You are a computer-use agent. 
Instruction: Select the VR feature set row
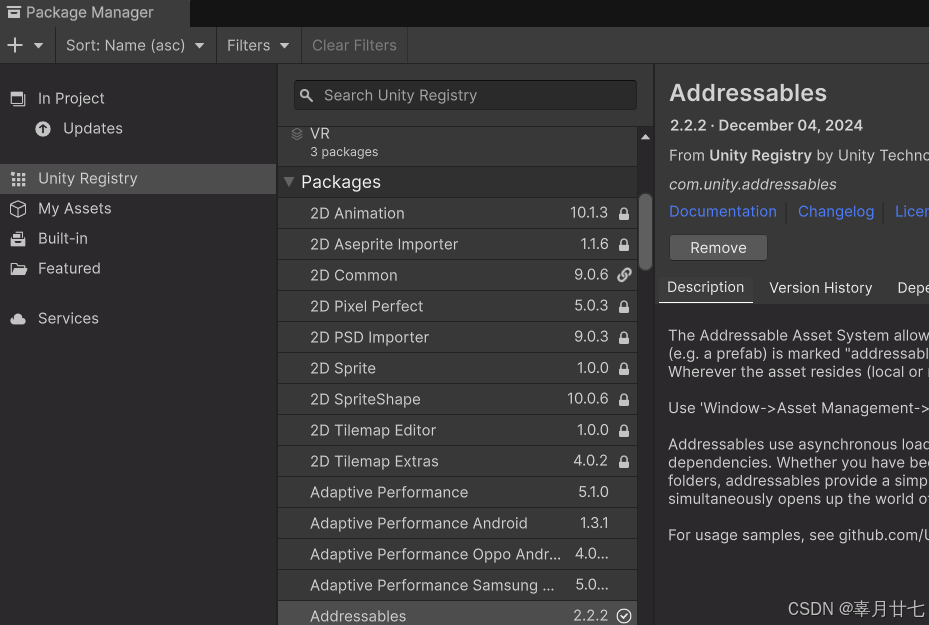(x=457, y=143)
